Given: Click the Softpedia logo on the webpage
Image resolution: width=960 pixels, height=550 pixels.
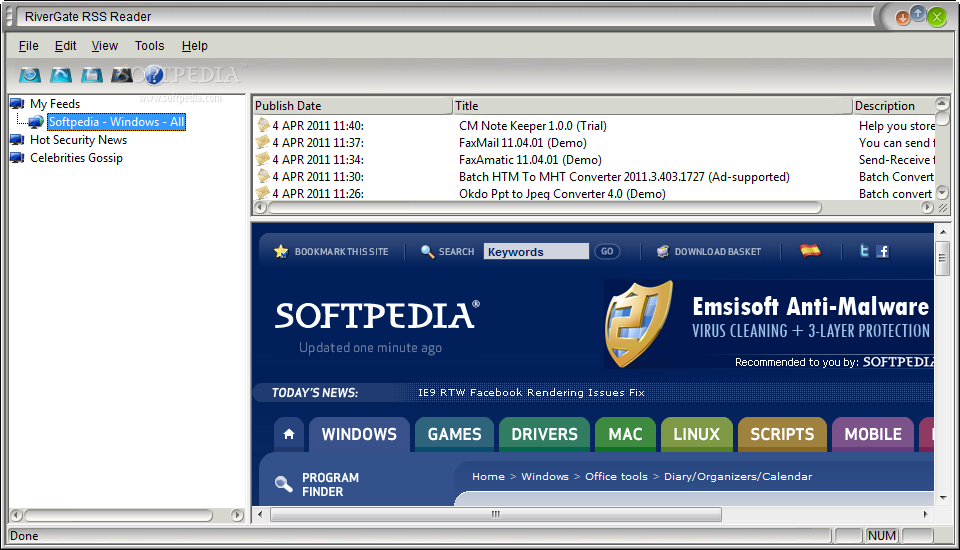Looking at the screenshot, I should 377,315.
